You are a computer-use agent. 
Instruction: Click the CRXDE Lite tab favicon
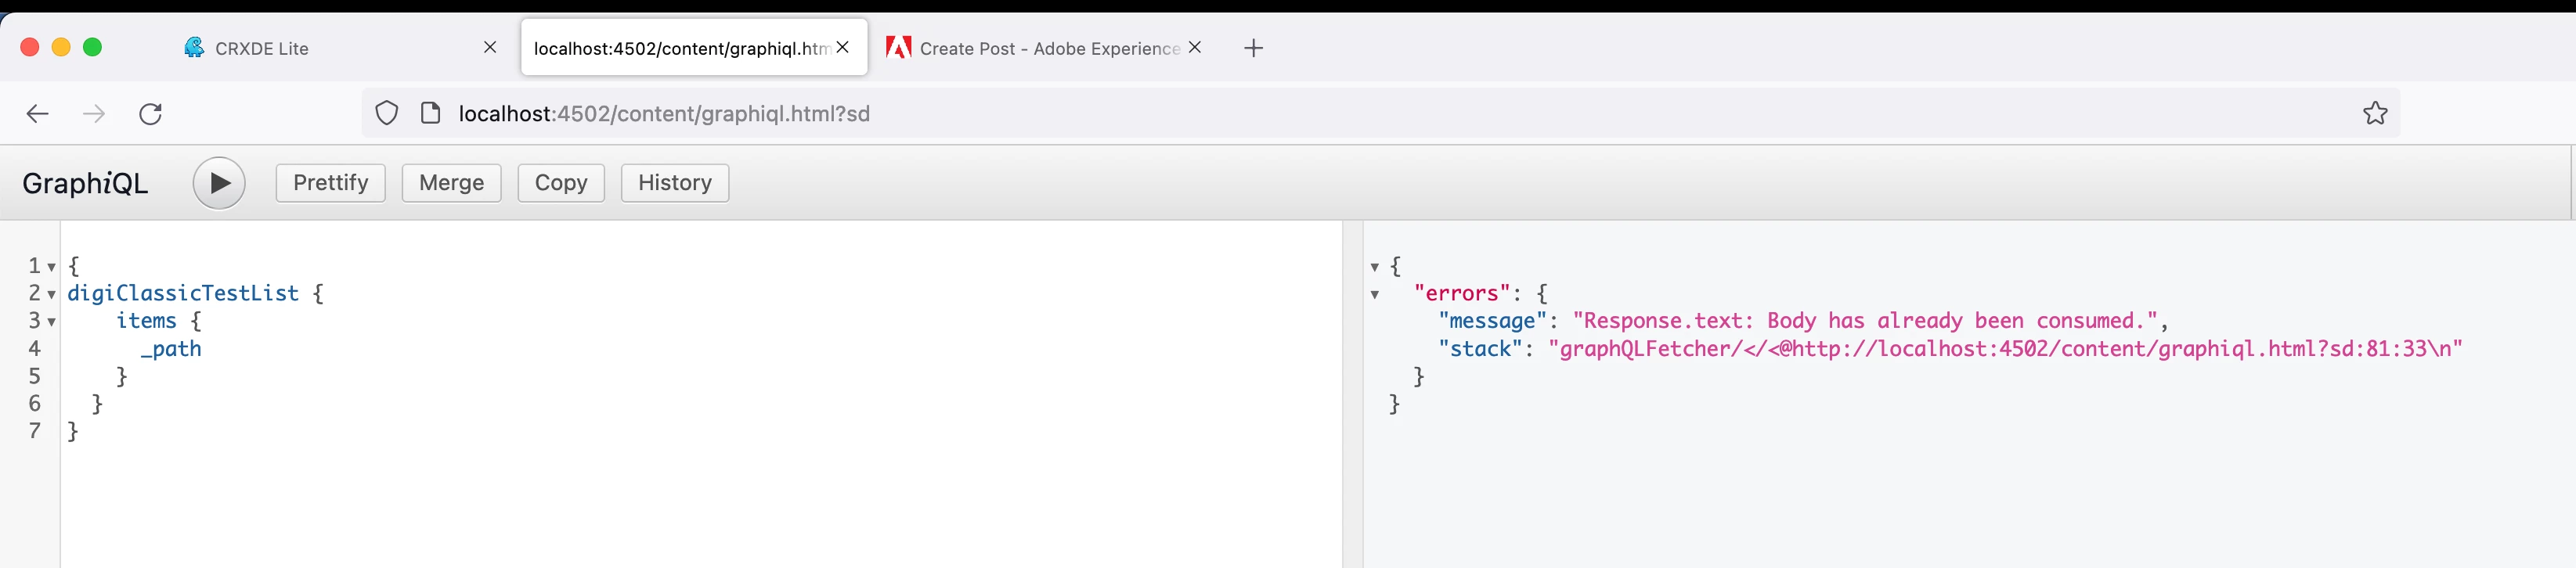[194, 47]
